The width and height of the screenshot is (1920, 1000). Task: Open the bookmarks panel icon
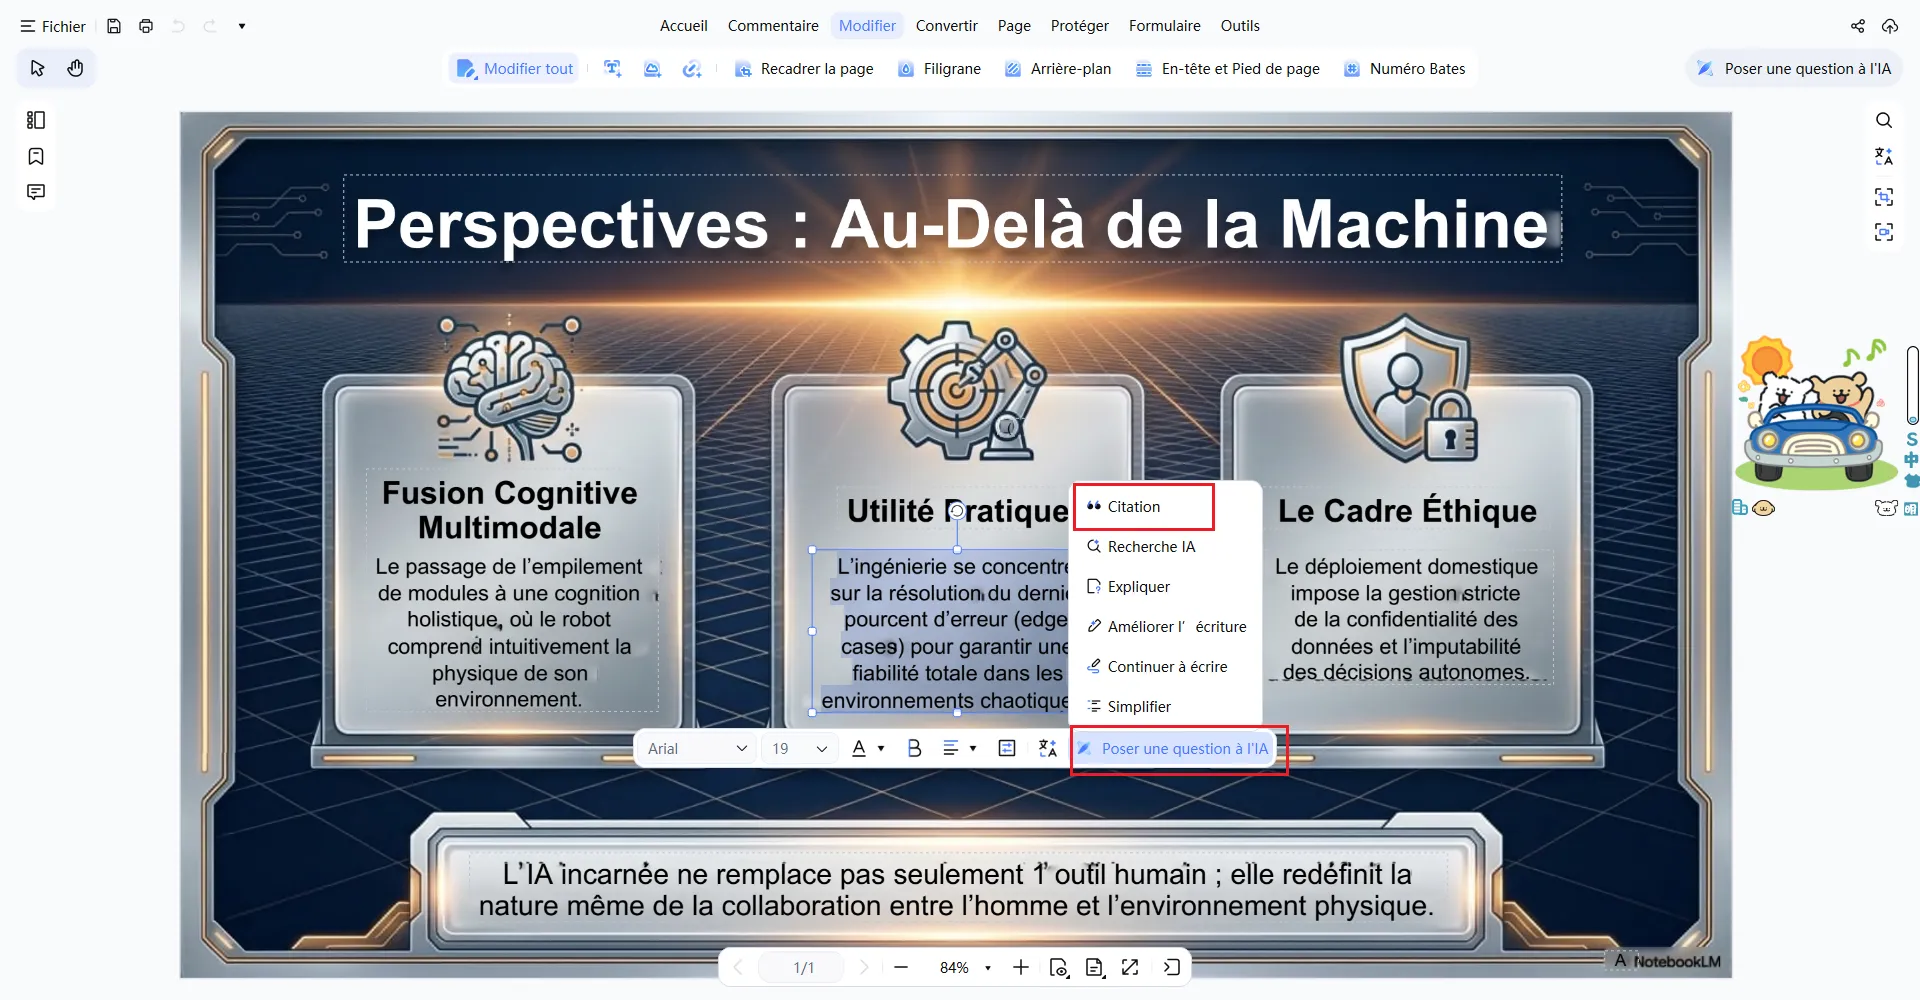point(36,156)
